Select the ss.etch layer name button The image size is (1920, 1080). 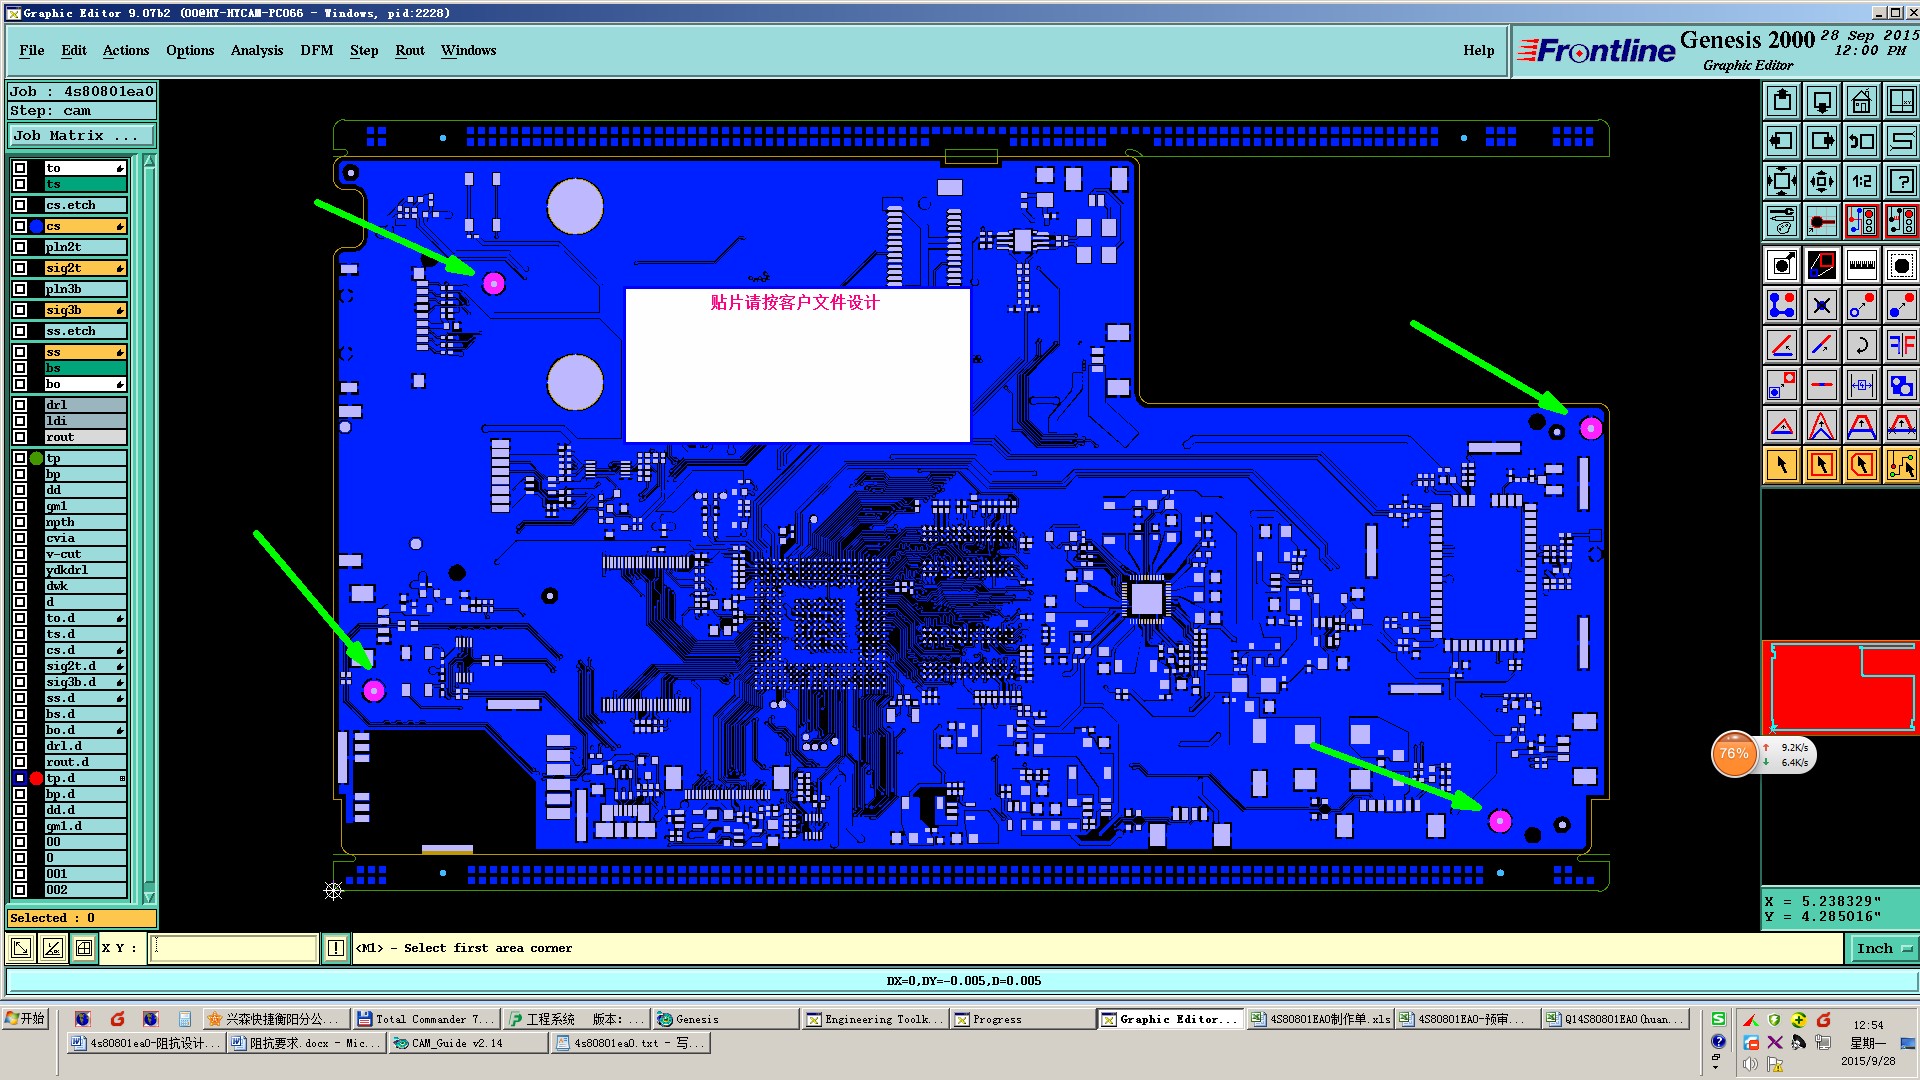click(x=86, y=331)
